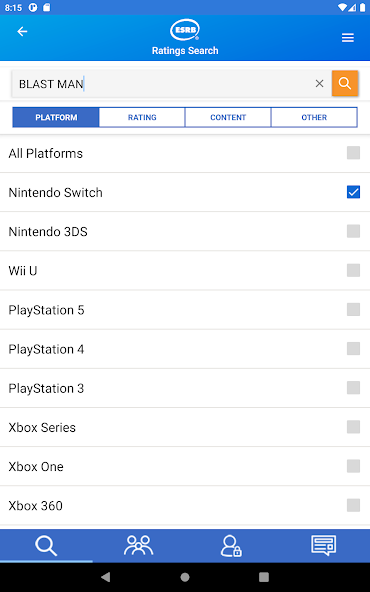Select the Wii U platform row
Image resolution: width=370 pixels, height=592 pixels.
185,270
